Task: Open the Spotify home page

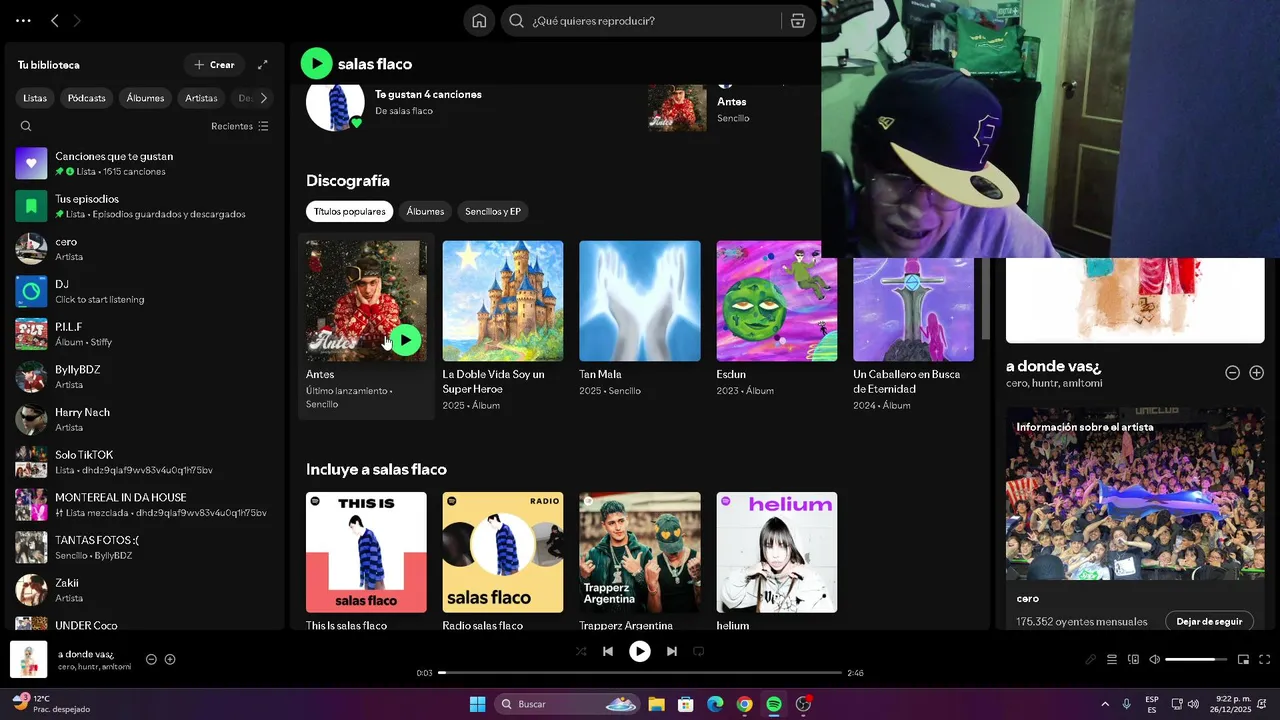Action: (x=479, y=21)
